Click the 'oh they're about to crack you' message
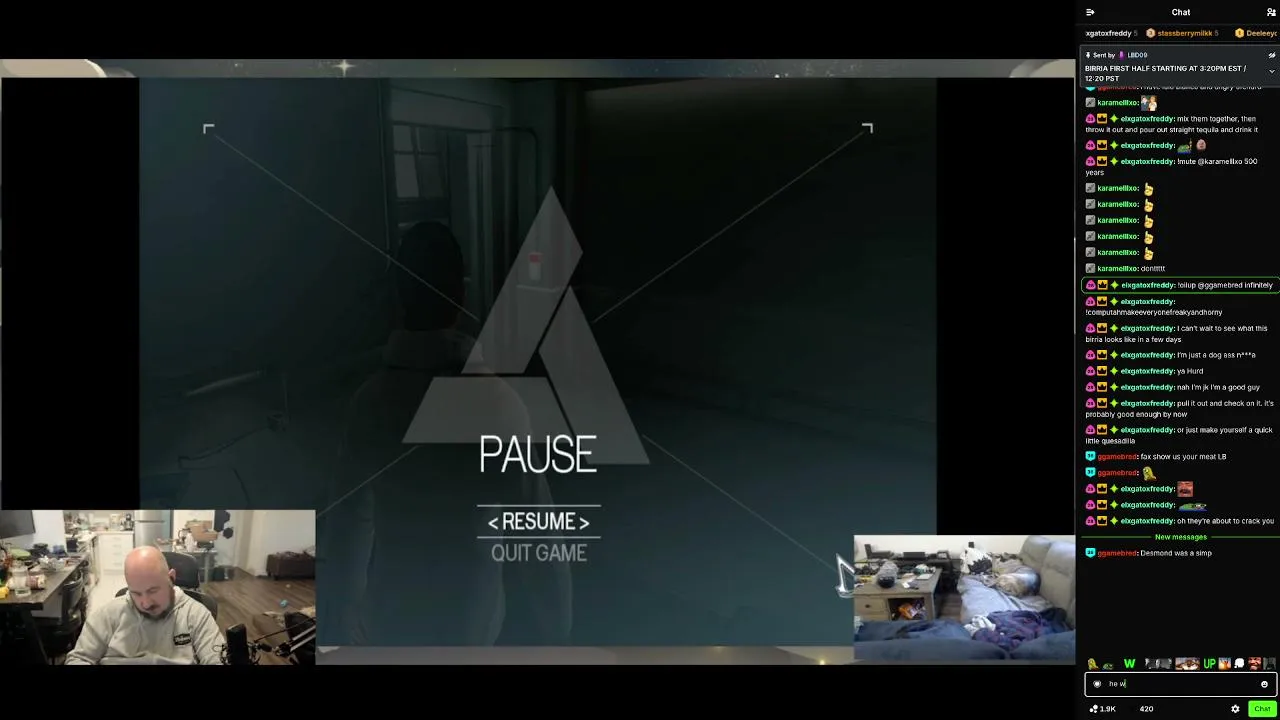The height and width of the screenshot is (720, 1280). click(1226, 521)
